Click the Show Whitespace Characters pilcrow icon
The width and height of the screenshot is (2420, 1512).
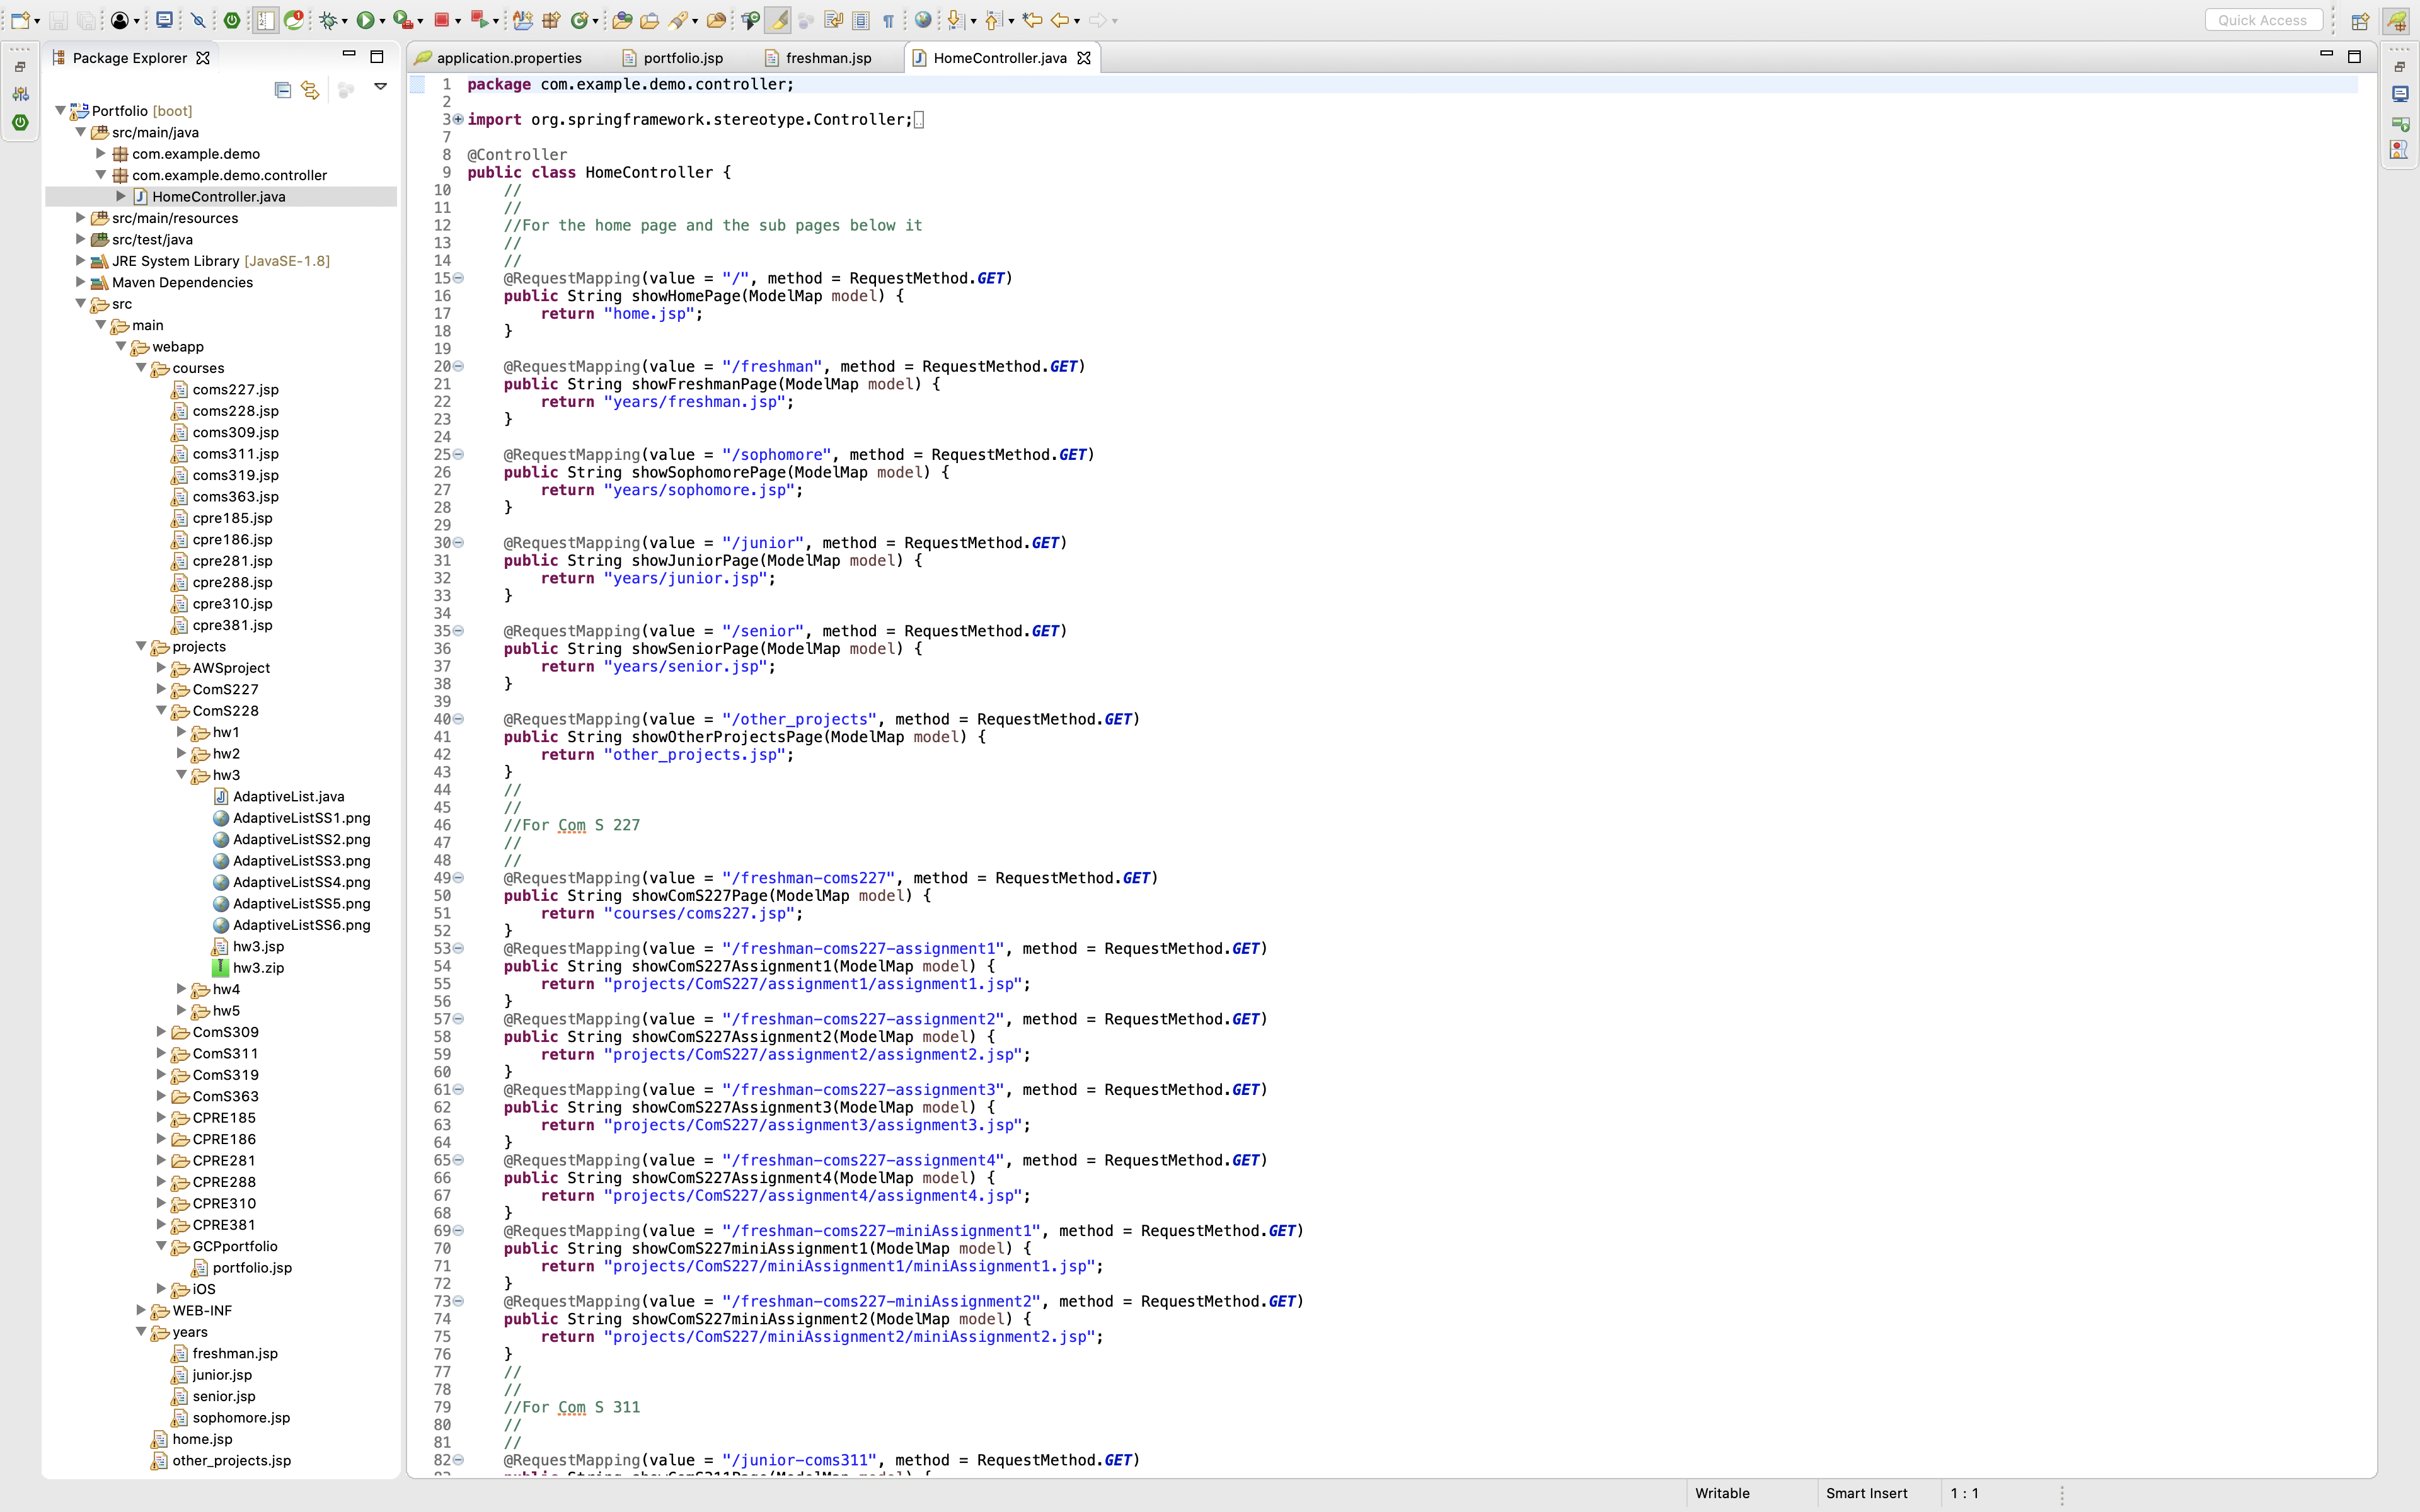coord(888,20)
